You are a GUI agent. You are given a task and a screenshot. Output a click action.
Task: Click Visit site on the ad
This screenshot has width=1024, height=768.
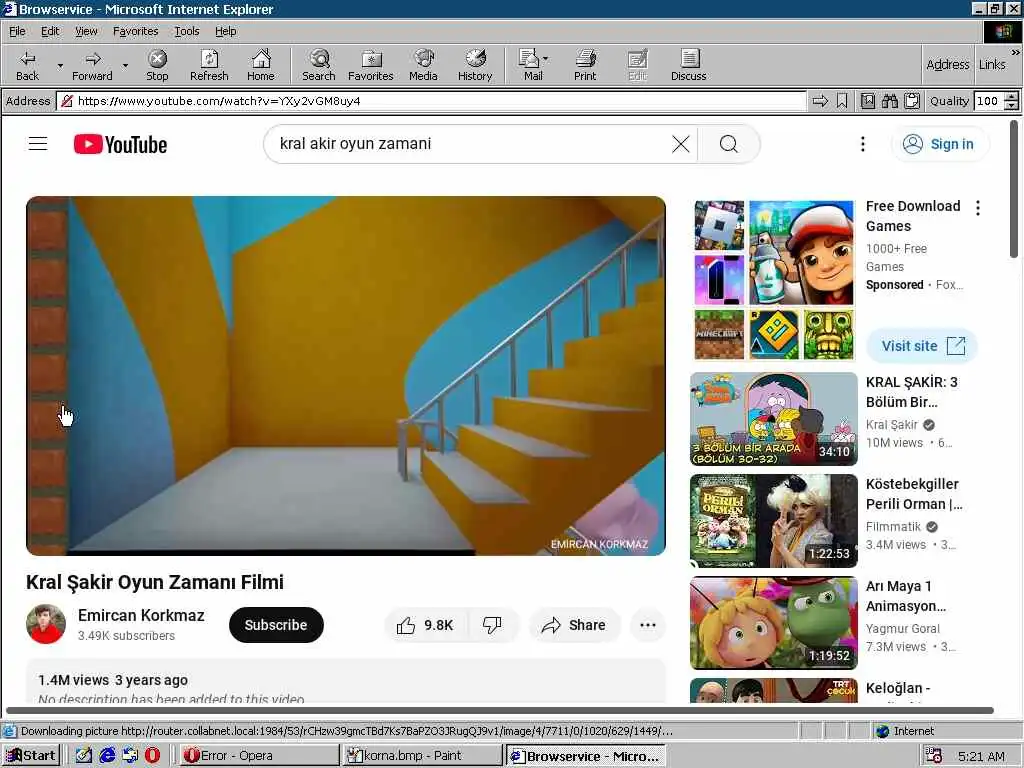(922, 345)
